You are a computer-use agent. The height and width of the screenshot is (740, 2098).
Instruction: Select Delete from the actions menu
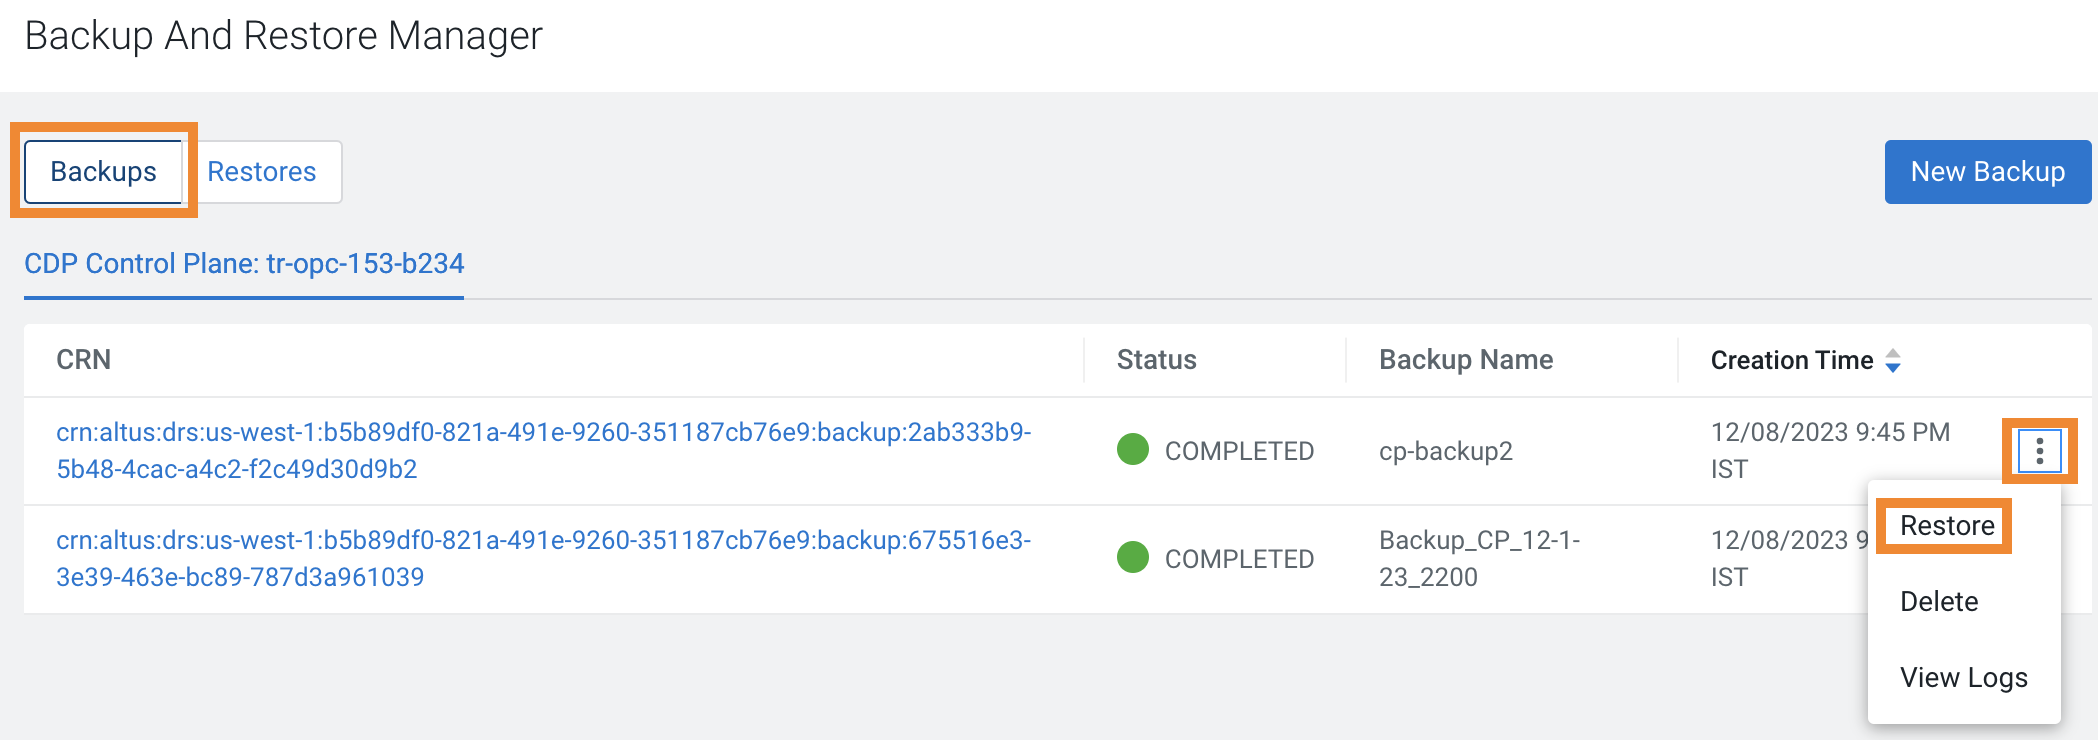click(1939, 601)
